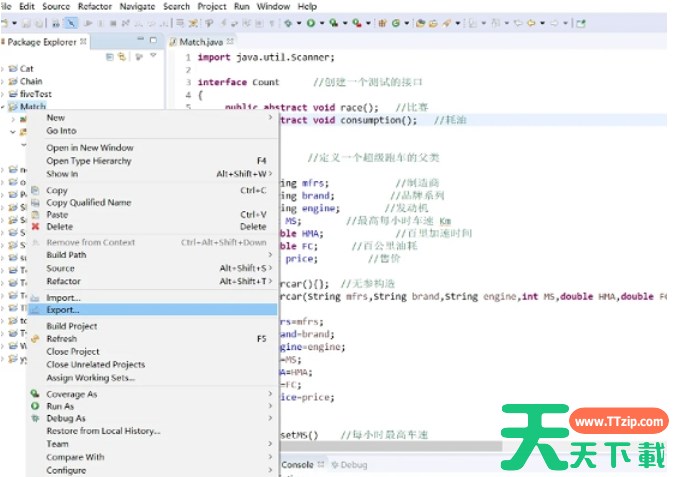Expand the Cat project in the tree
The height and width of the screenshot is (477, 673).
tap(5, 69)
